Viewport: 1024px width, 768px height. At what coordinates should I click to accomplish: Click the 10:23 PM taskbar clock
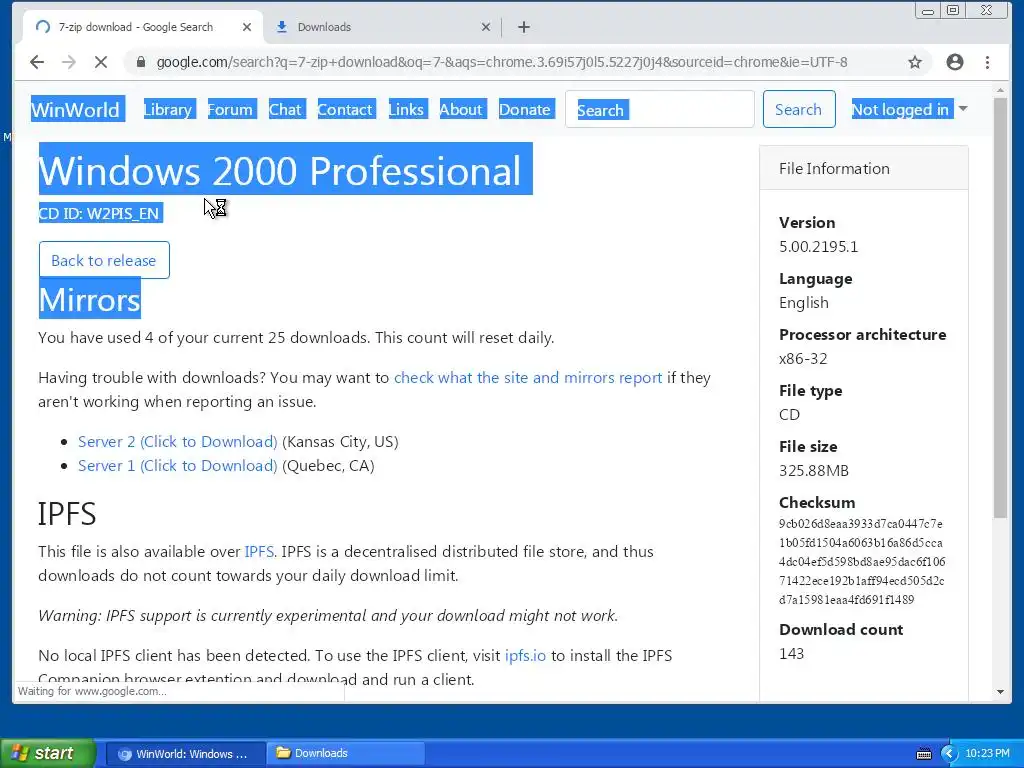pyautogui.click(x=987, y=753)
